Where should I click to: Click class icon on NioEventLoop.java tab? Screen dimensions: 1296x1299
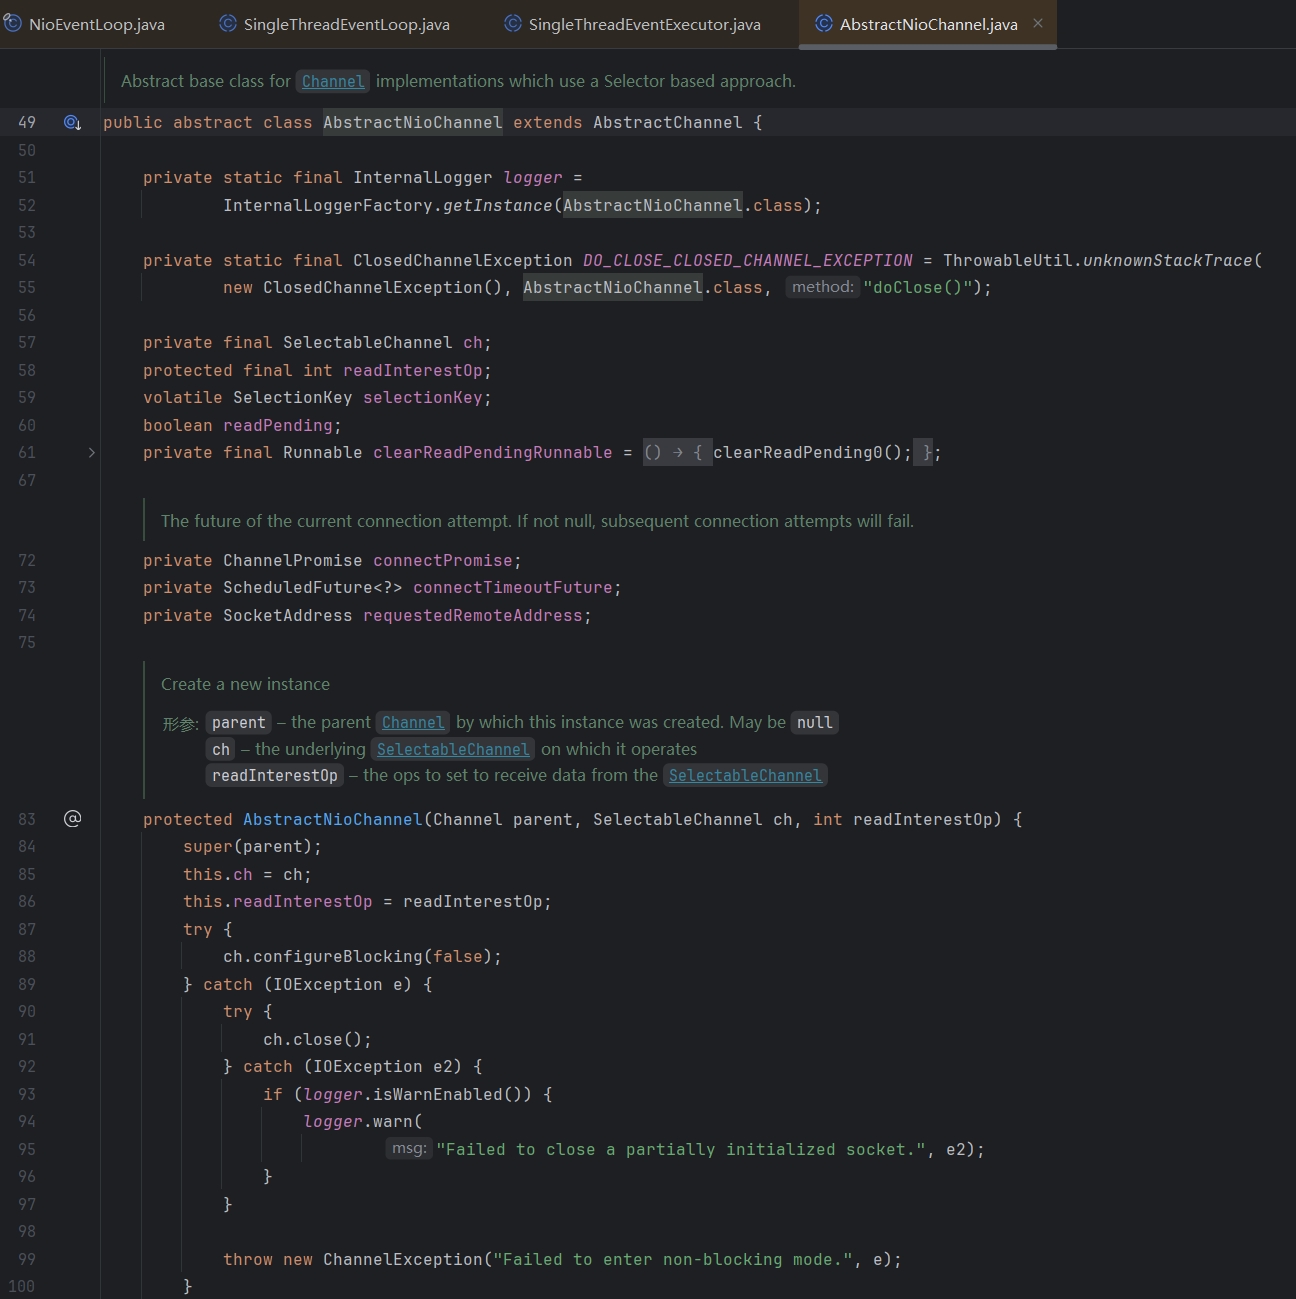click(12, 23)
